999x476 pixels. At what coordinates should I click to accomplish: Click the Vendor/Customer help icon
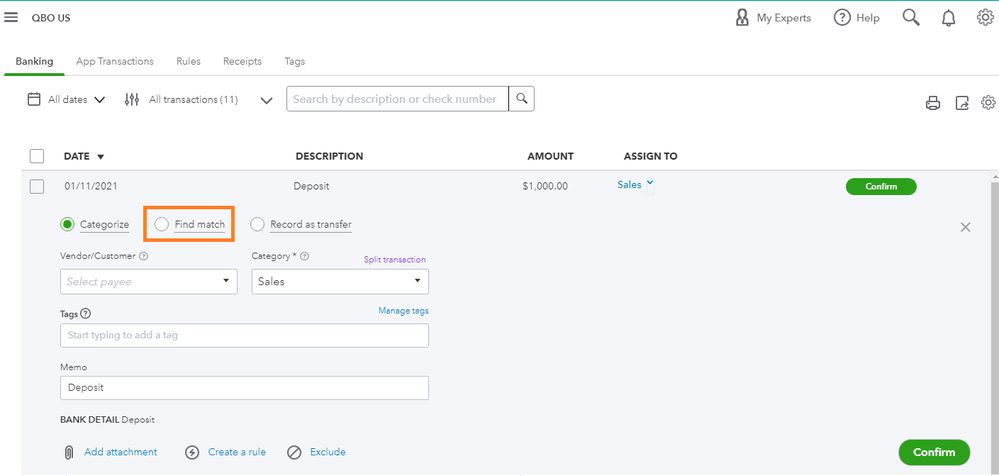(x=143, y=256)
